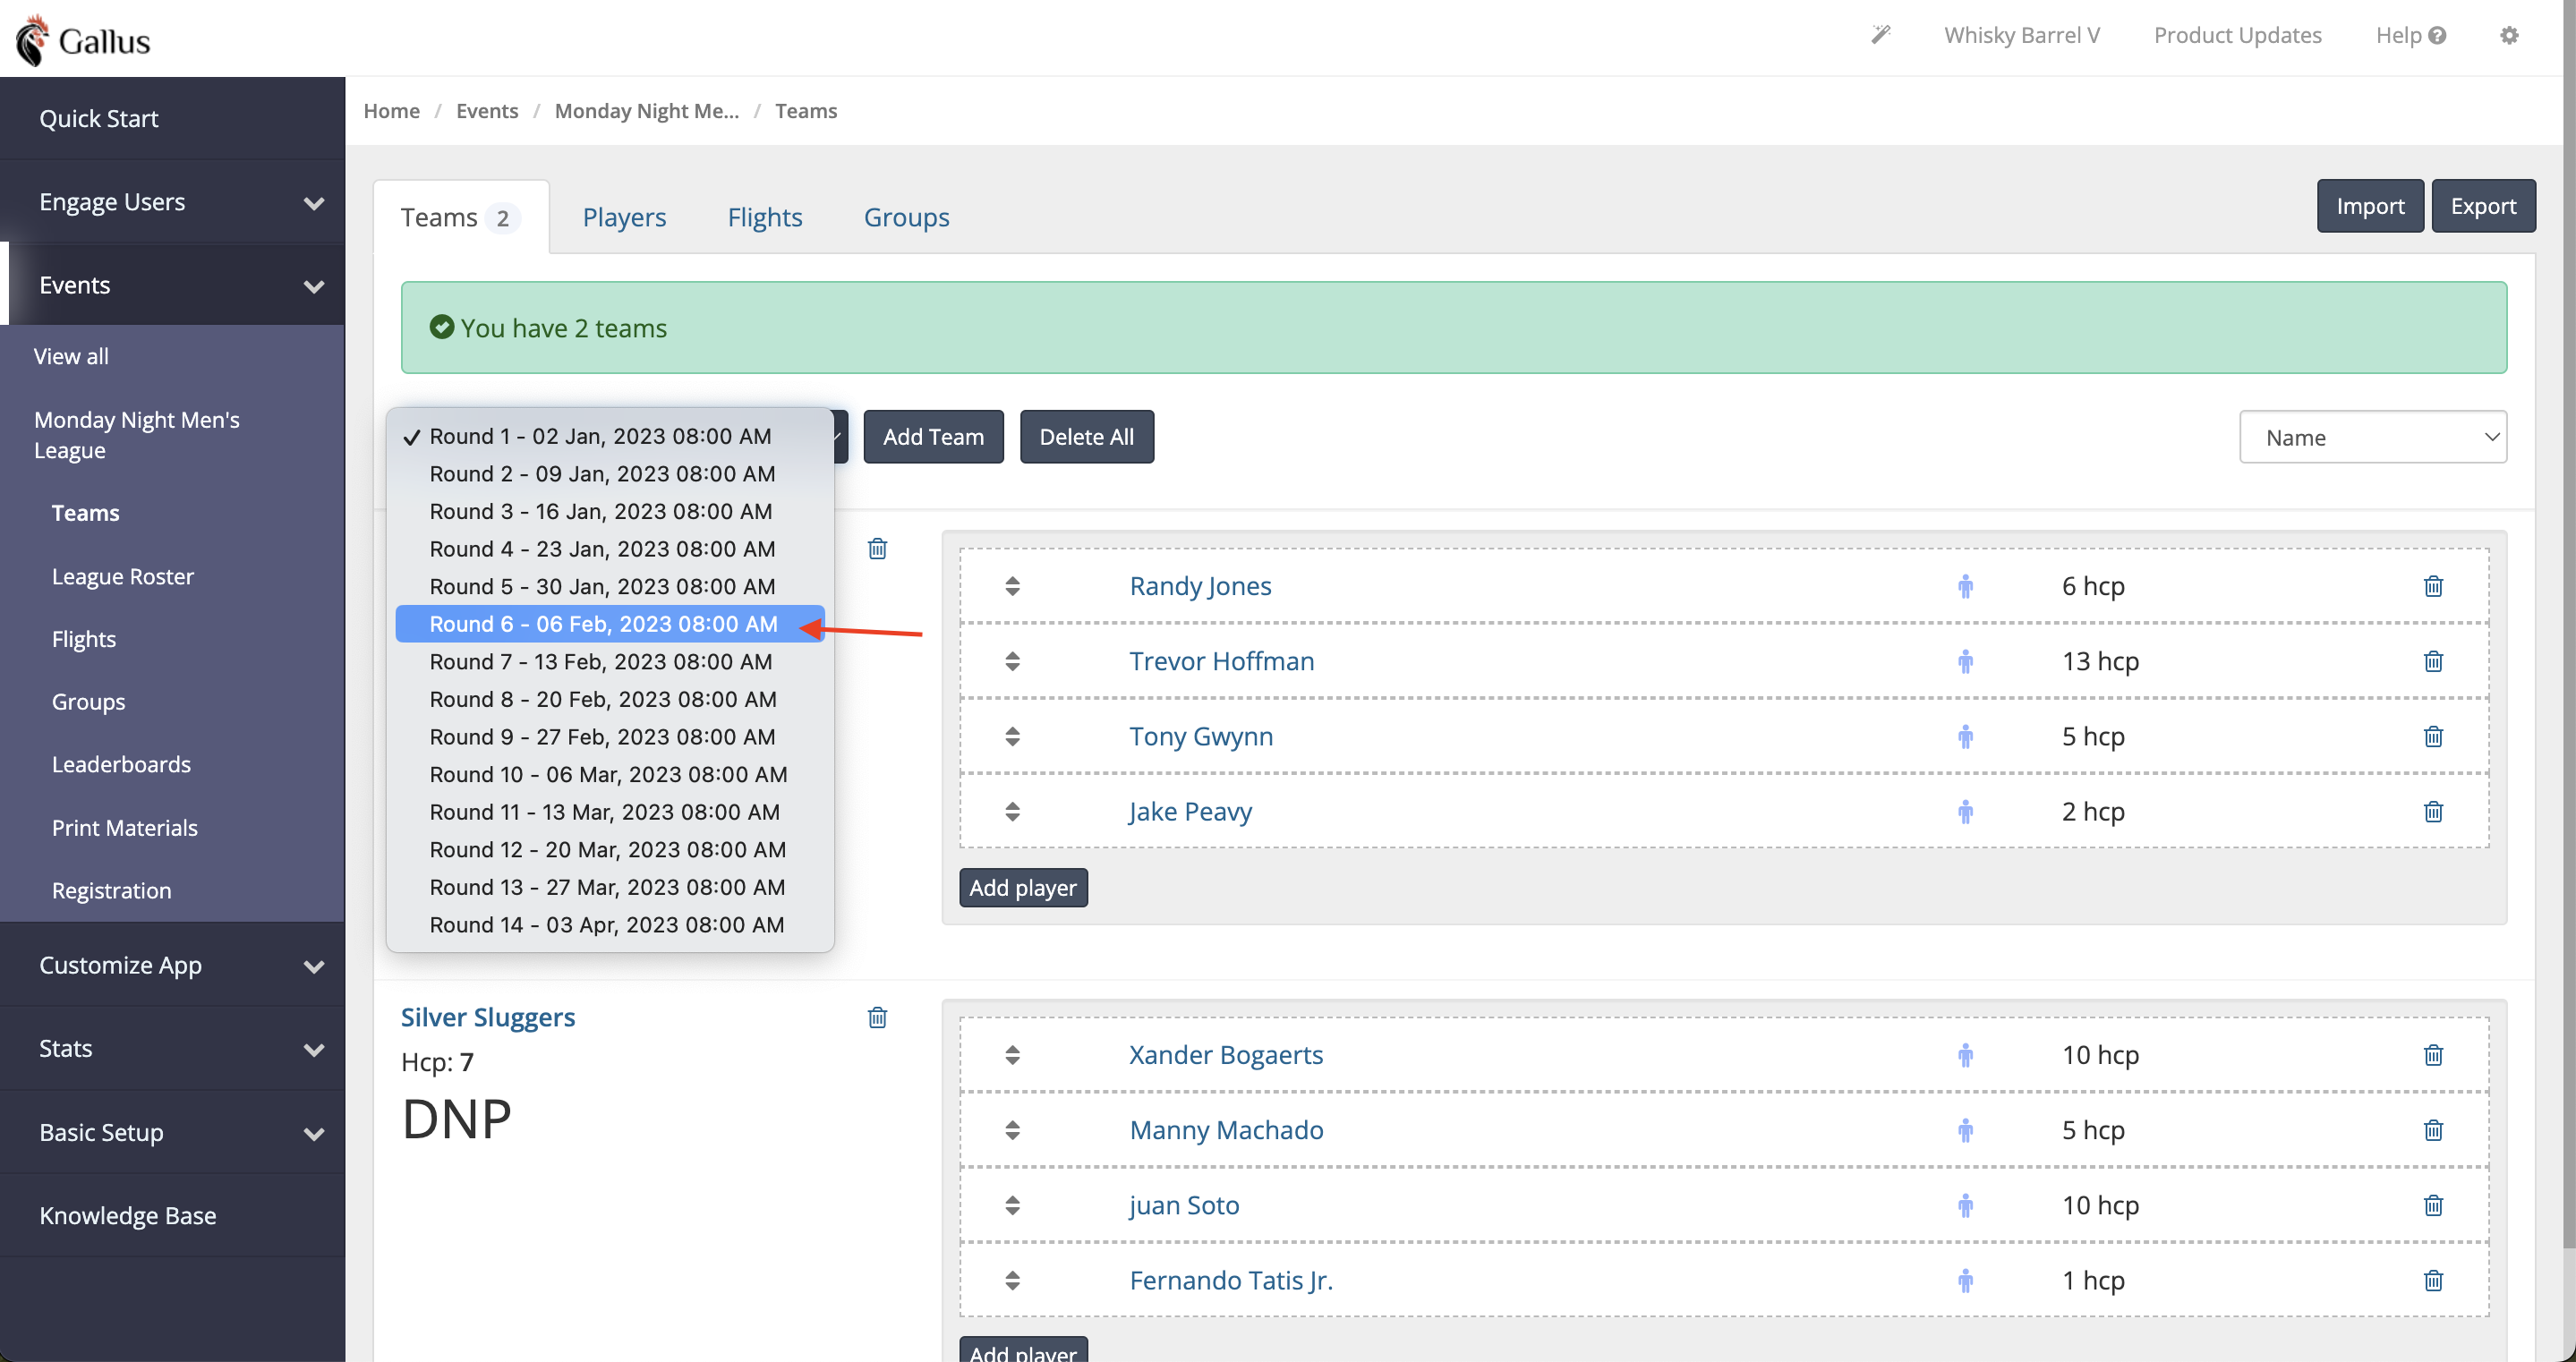Click person icon for Fernando Tatis Jr.

click(1965, 1280)
